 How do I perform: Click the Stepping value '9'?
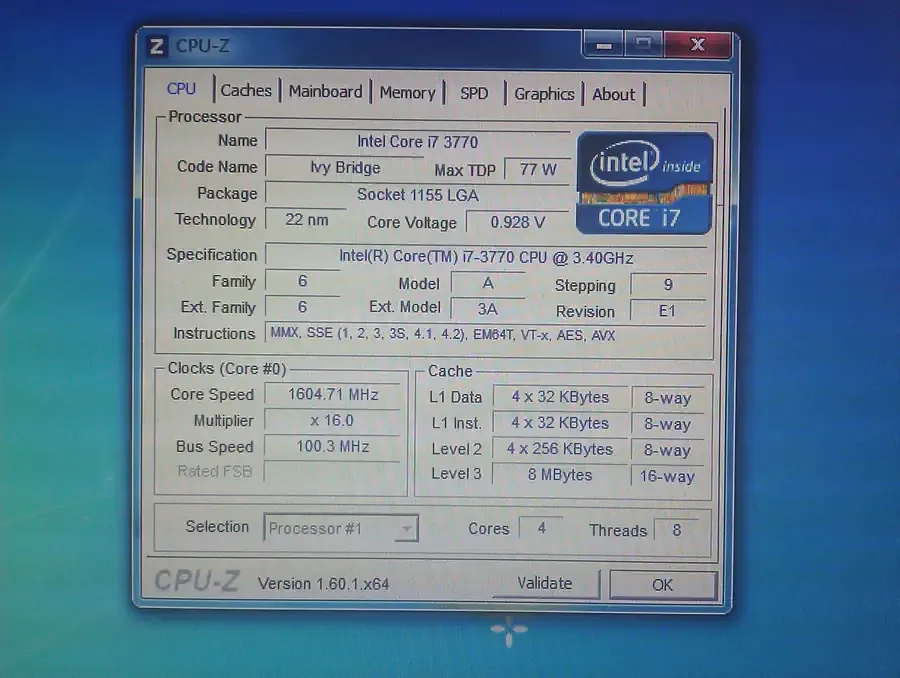(668, 285)
